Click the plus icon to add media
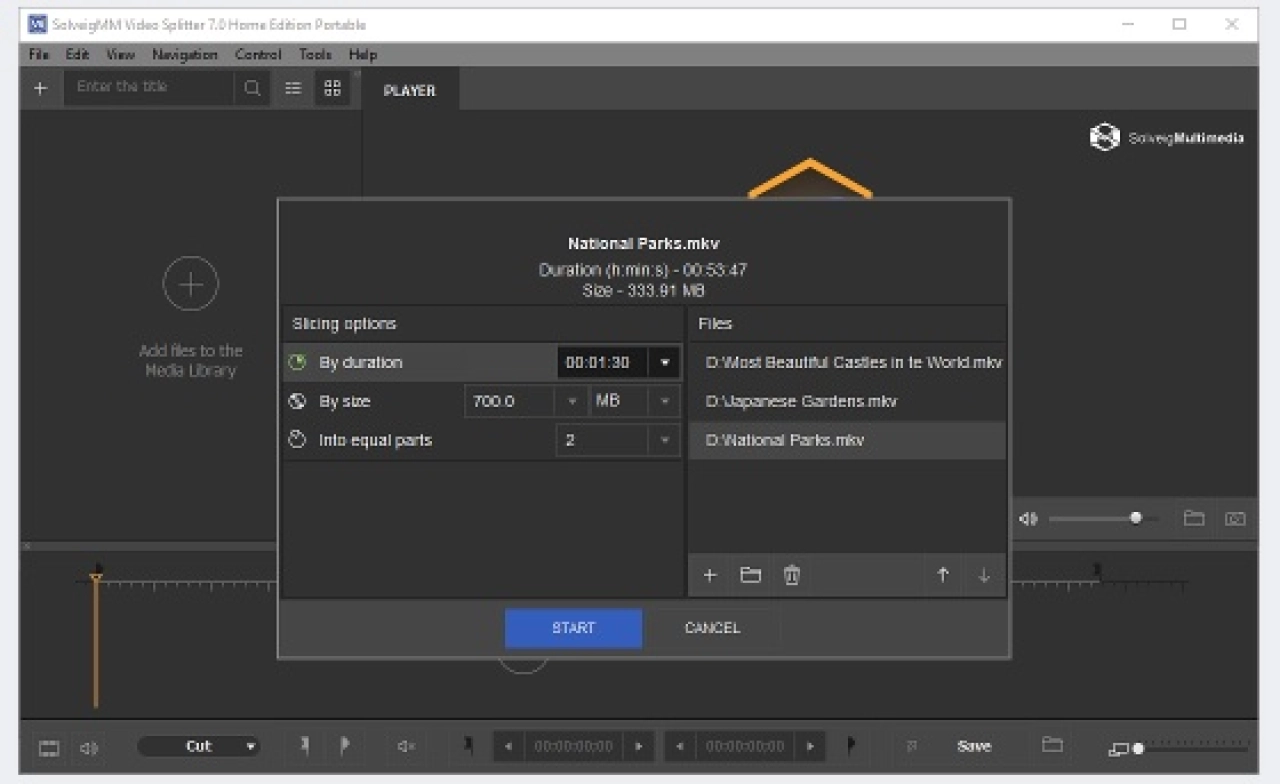This screenshot has height=784, width=1280. pyautogui.click(x=40, y=88)
